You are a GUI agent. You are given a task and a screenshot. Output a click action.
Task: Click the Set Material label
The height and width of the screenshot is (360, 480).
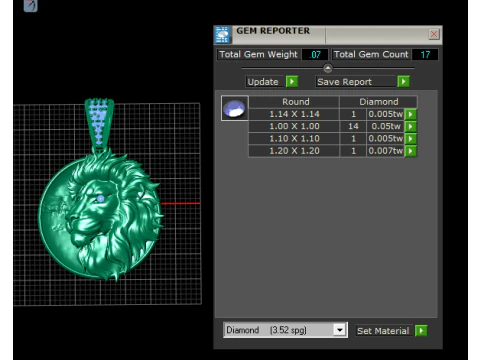(x=383, y=331)
